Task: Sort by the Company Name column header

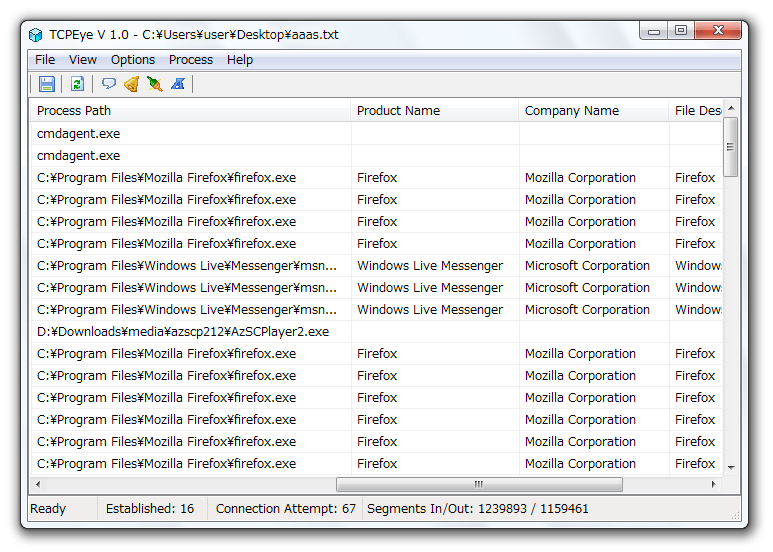Action: tap(594, 110)
